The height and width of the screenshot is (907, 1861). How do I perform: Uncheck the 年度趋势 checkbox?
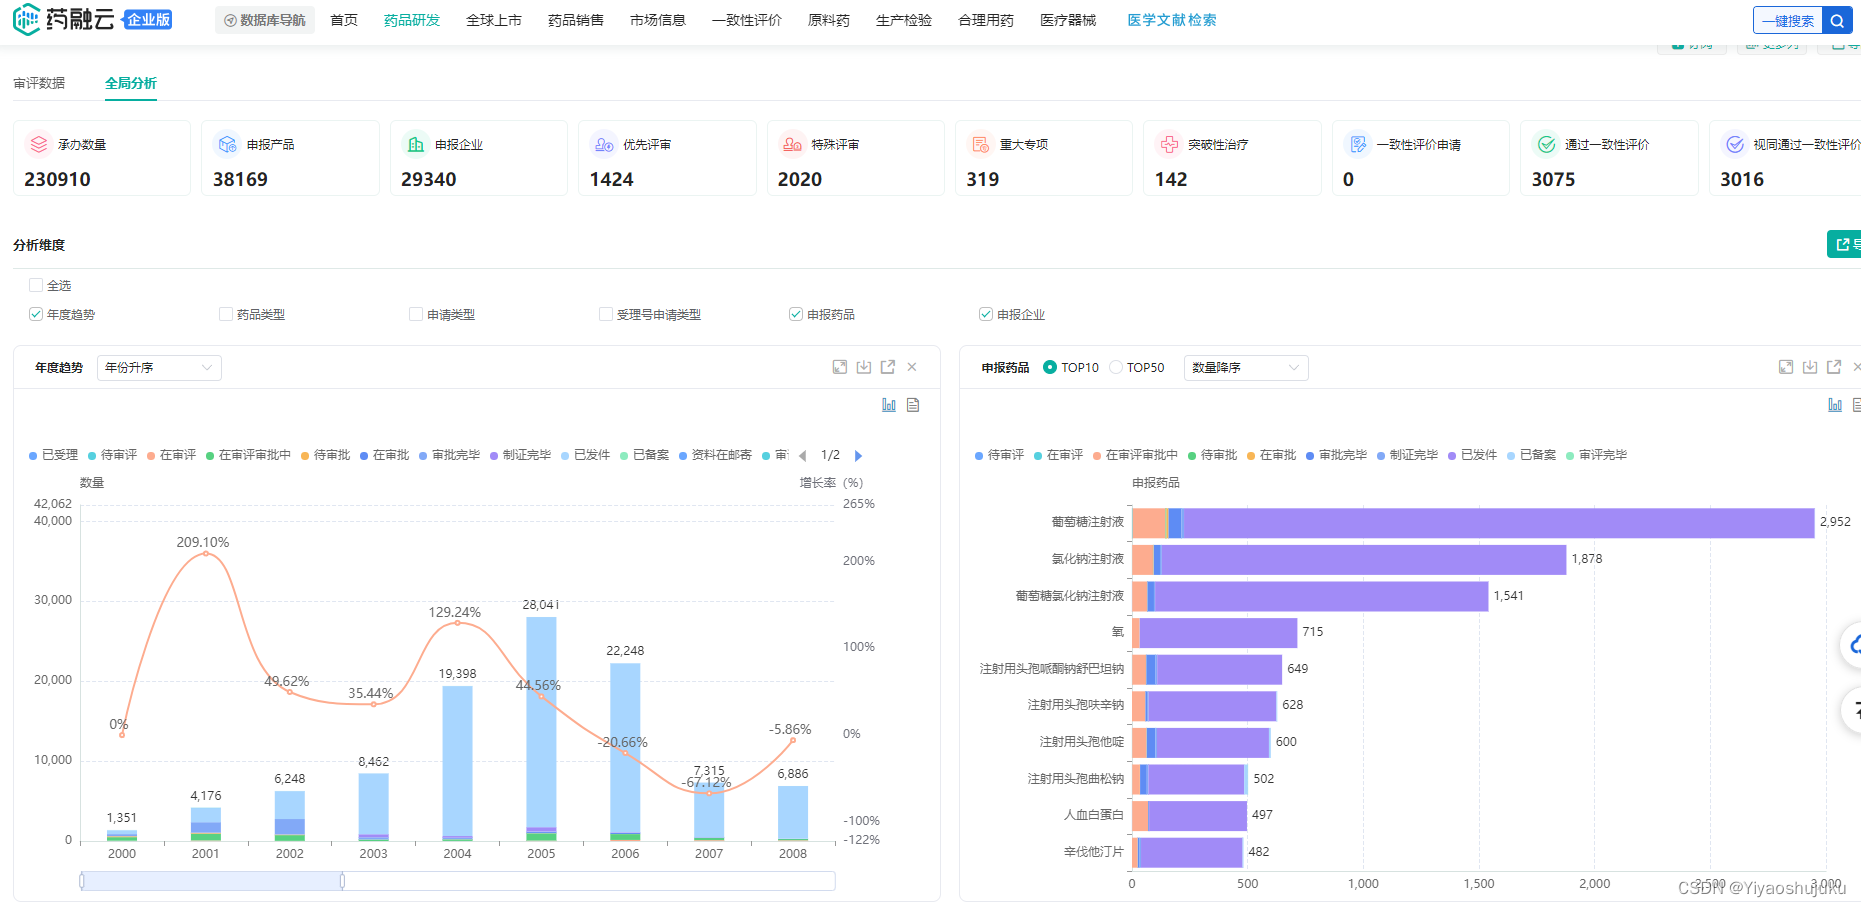36,314
